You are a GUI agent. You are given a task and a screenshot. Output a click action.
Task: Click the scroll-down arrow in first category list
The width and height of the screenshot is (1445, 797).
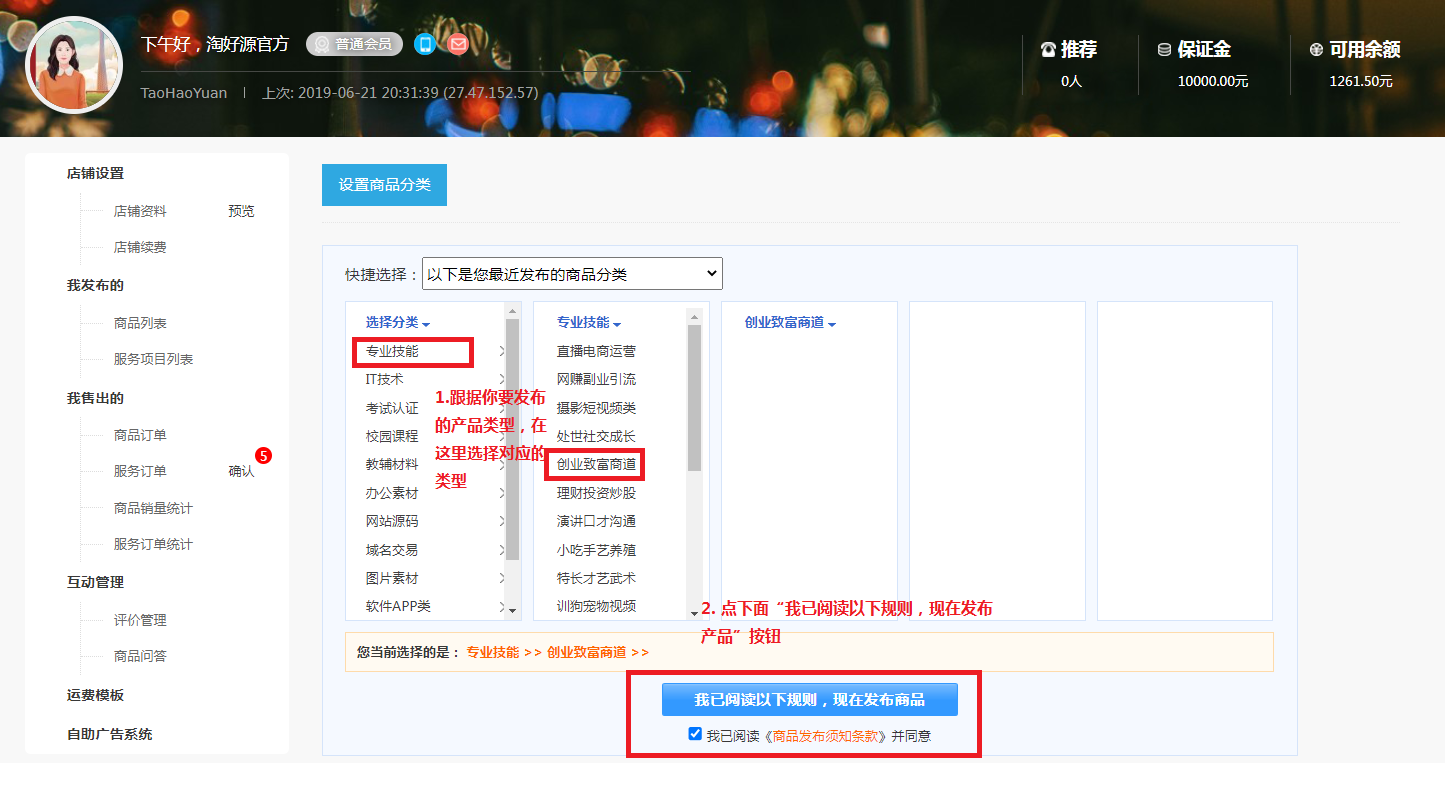click(x=513, y=610)
